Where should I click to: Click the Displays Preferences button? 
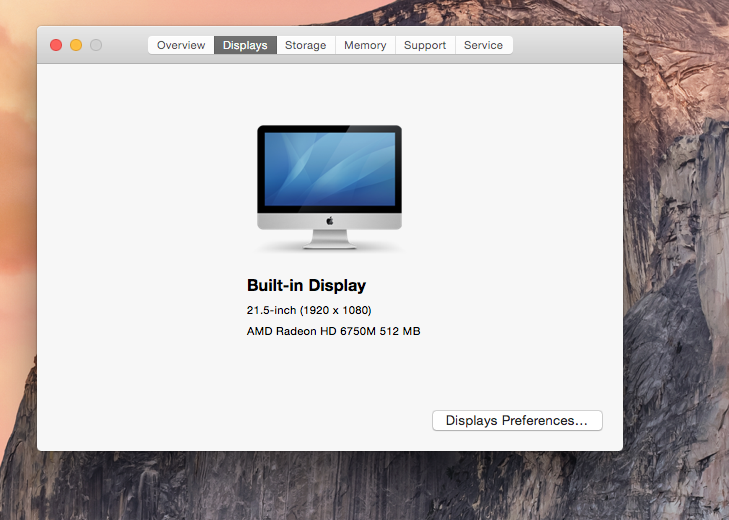point(517,420)
